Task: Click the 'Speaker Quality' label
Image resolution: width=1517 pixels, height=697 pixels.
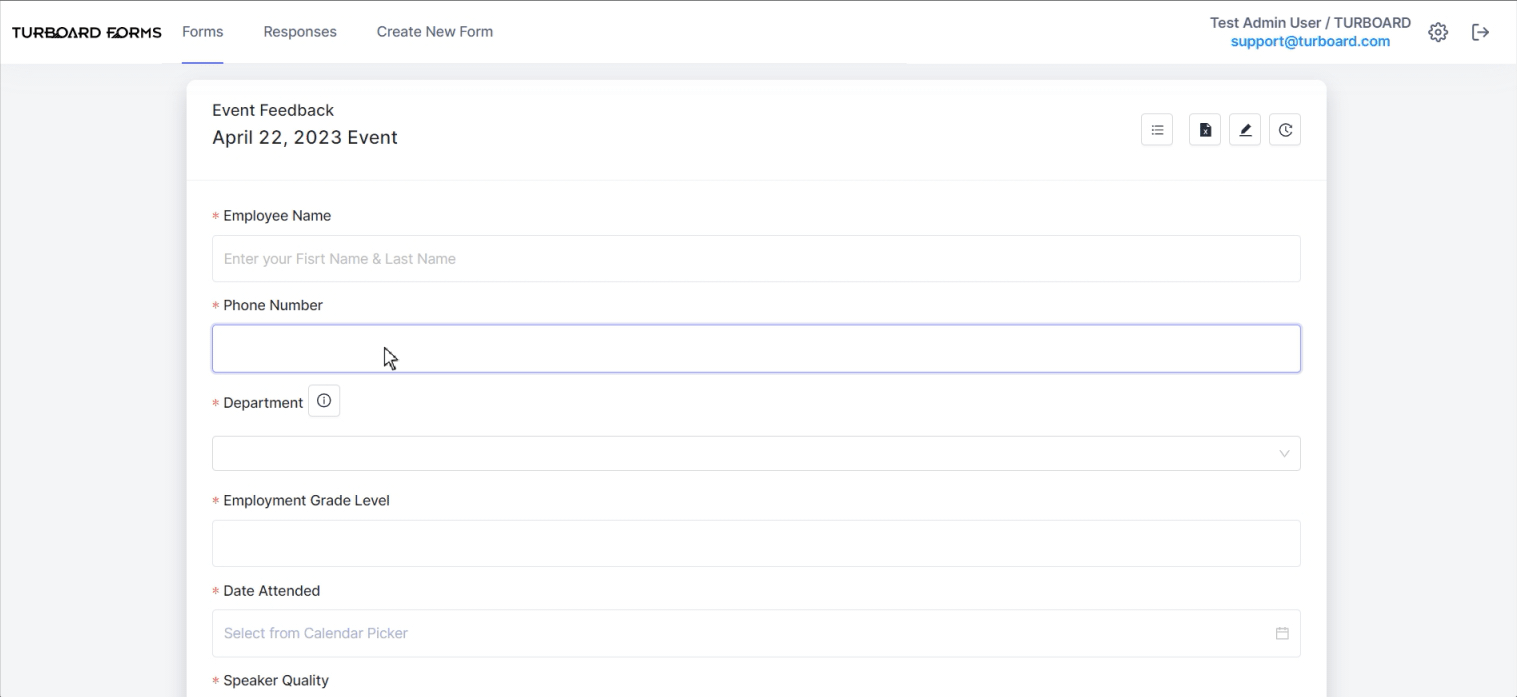Action: pyautogui.click(x=276, y=681)
